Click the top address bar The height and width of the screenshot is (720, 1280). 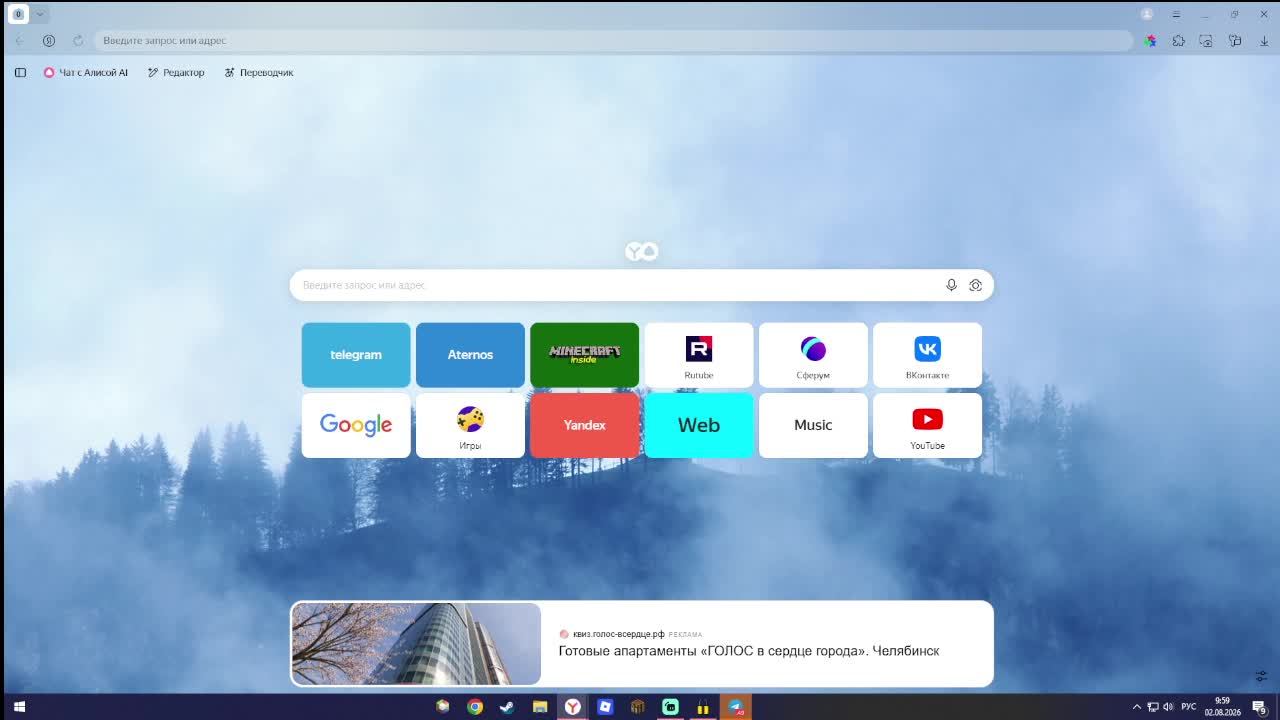click(x=613, y=41)
